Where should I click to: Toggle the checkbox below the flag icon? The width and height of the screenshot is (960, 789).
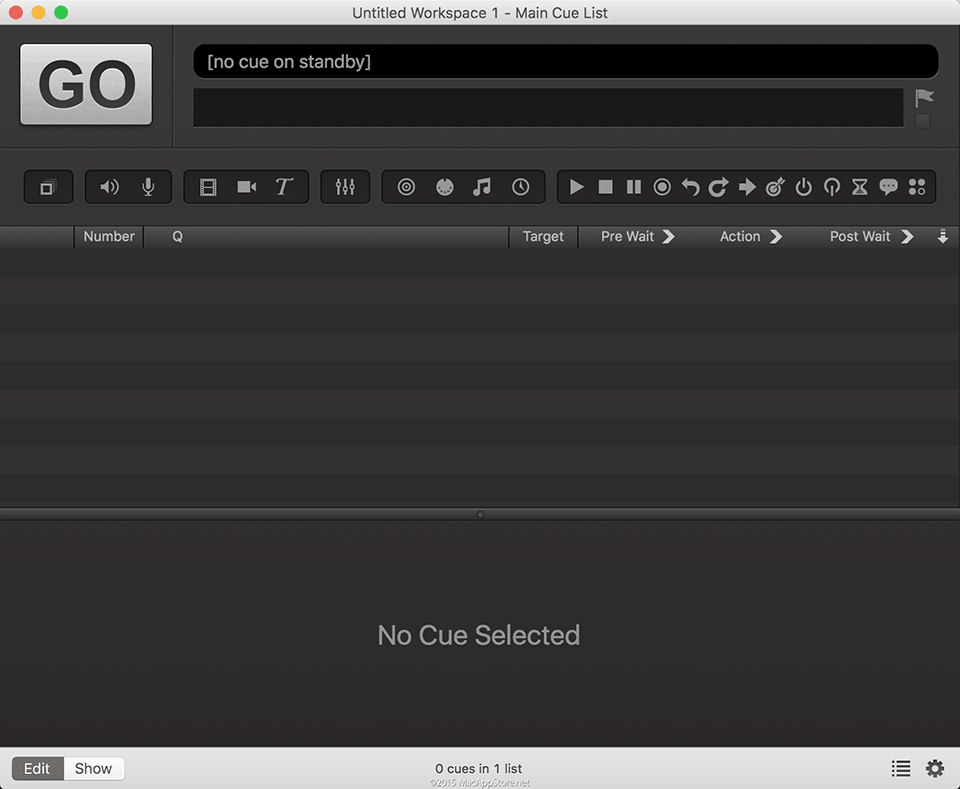(922, 121)
